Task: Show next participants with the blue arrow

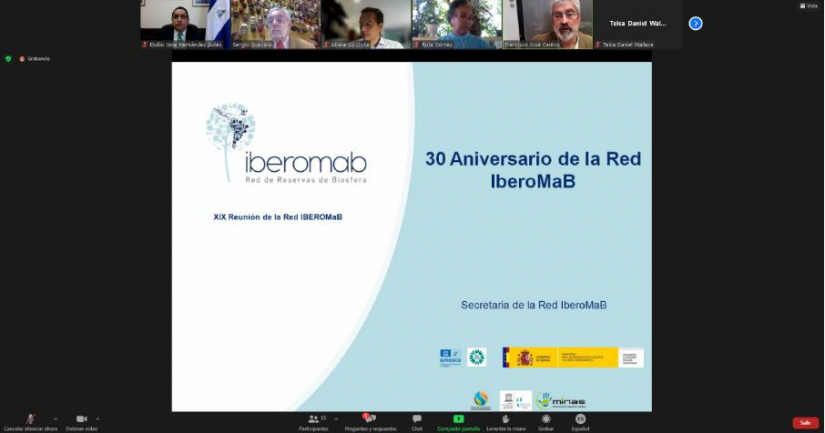Action: (696, 23)
